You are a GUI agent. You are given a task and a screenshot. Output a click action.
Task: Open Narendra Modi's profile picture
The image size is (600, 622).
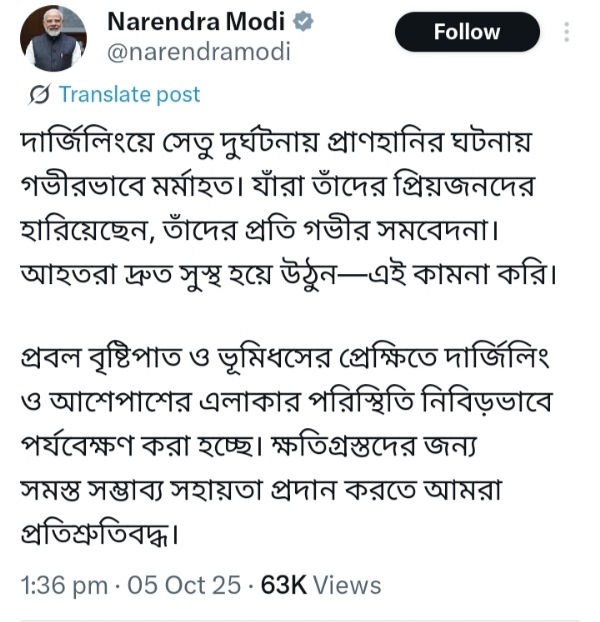click(x=53, y=38)
